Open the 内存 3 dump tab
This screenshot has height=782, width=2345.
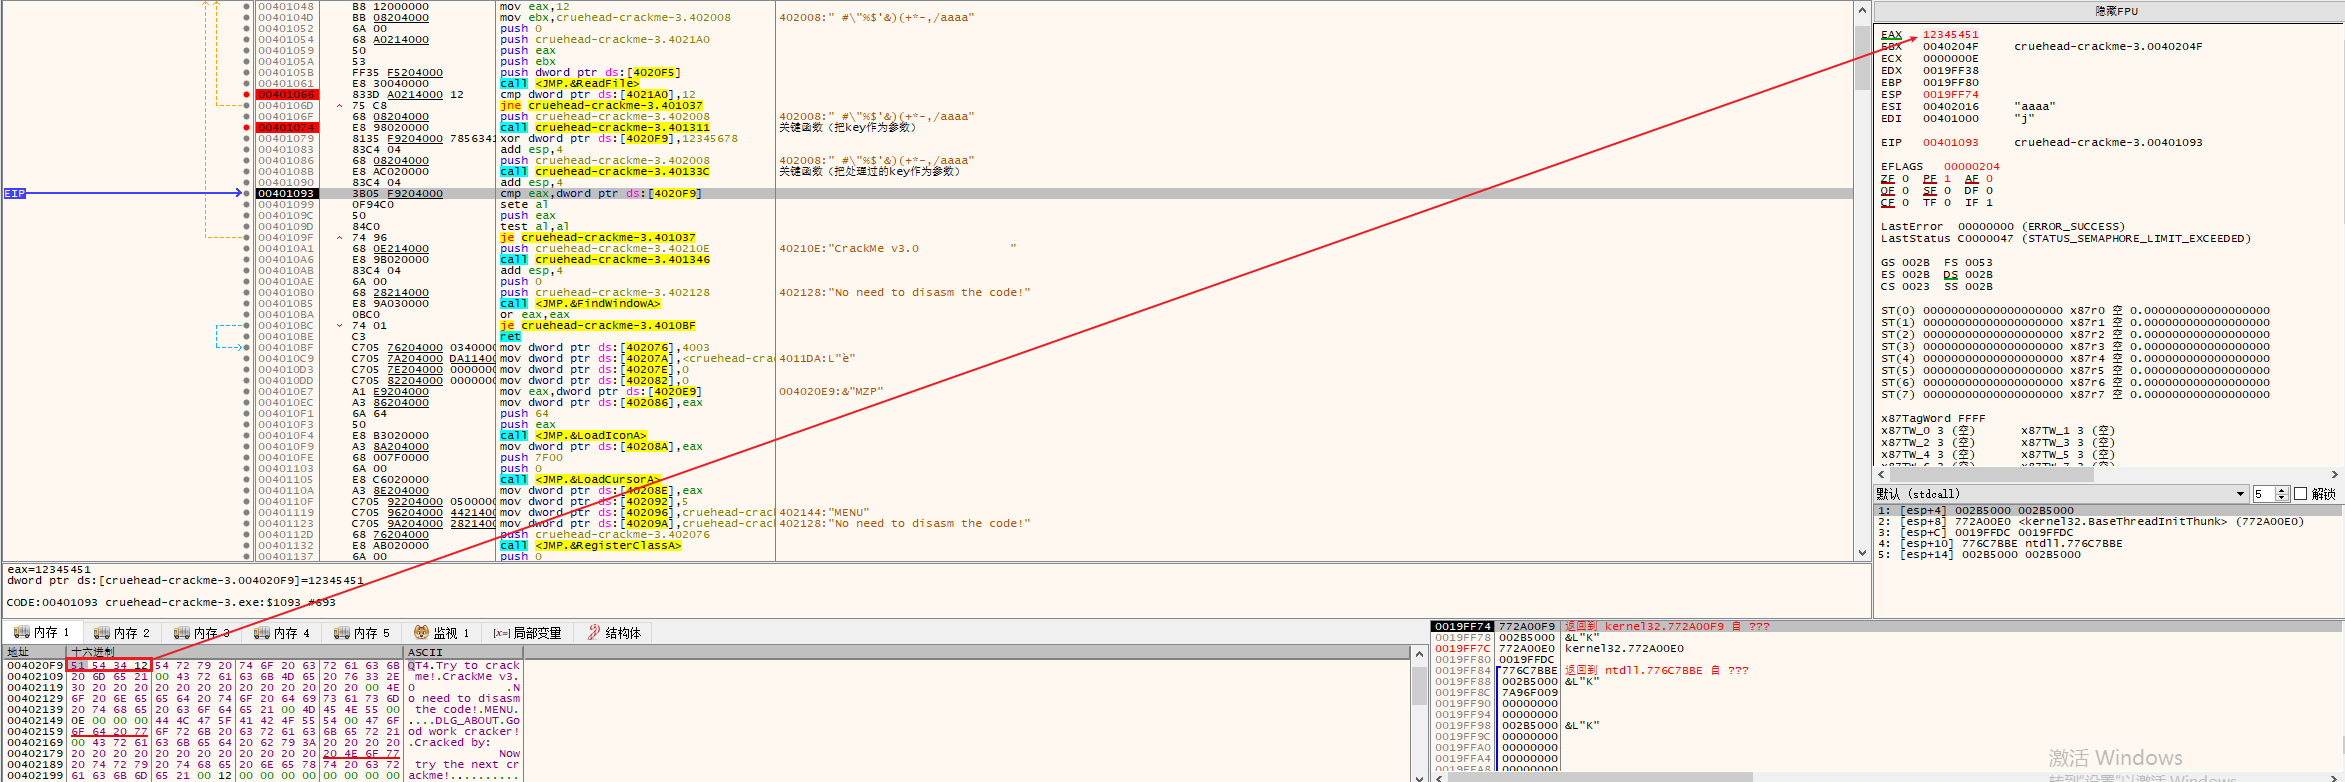[x=202, y=633]
